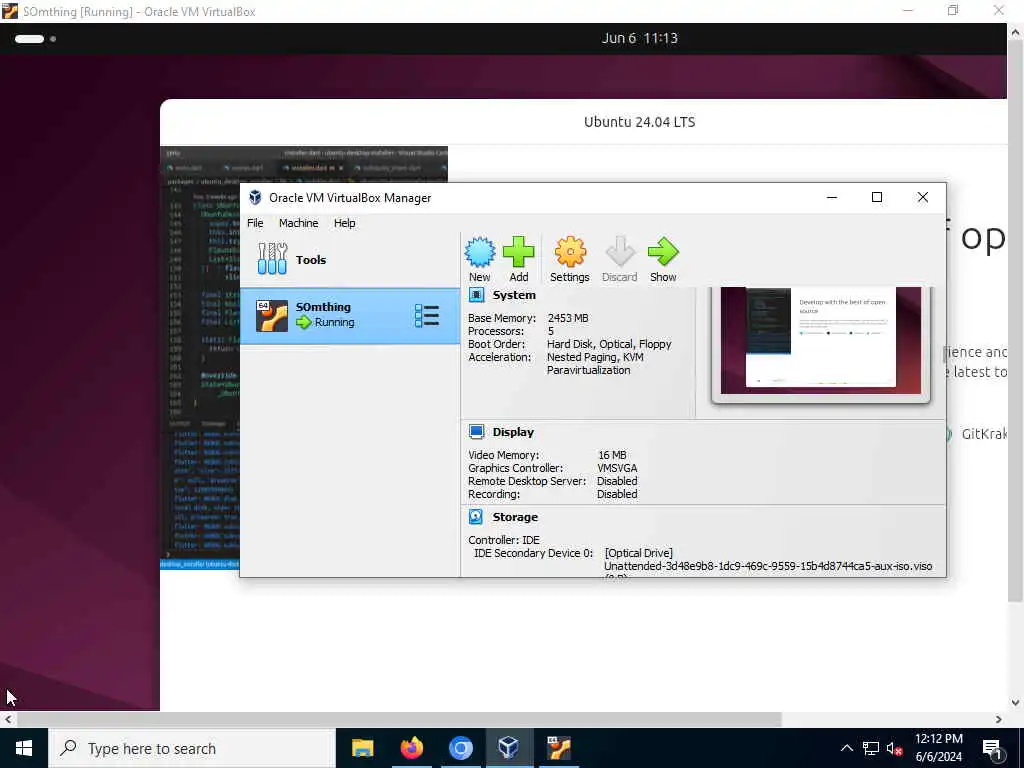
Task: Click the muted volume tray icon
Action: tap(894, 748)
